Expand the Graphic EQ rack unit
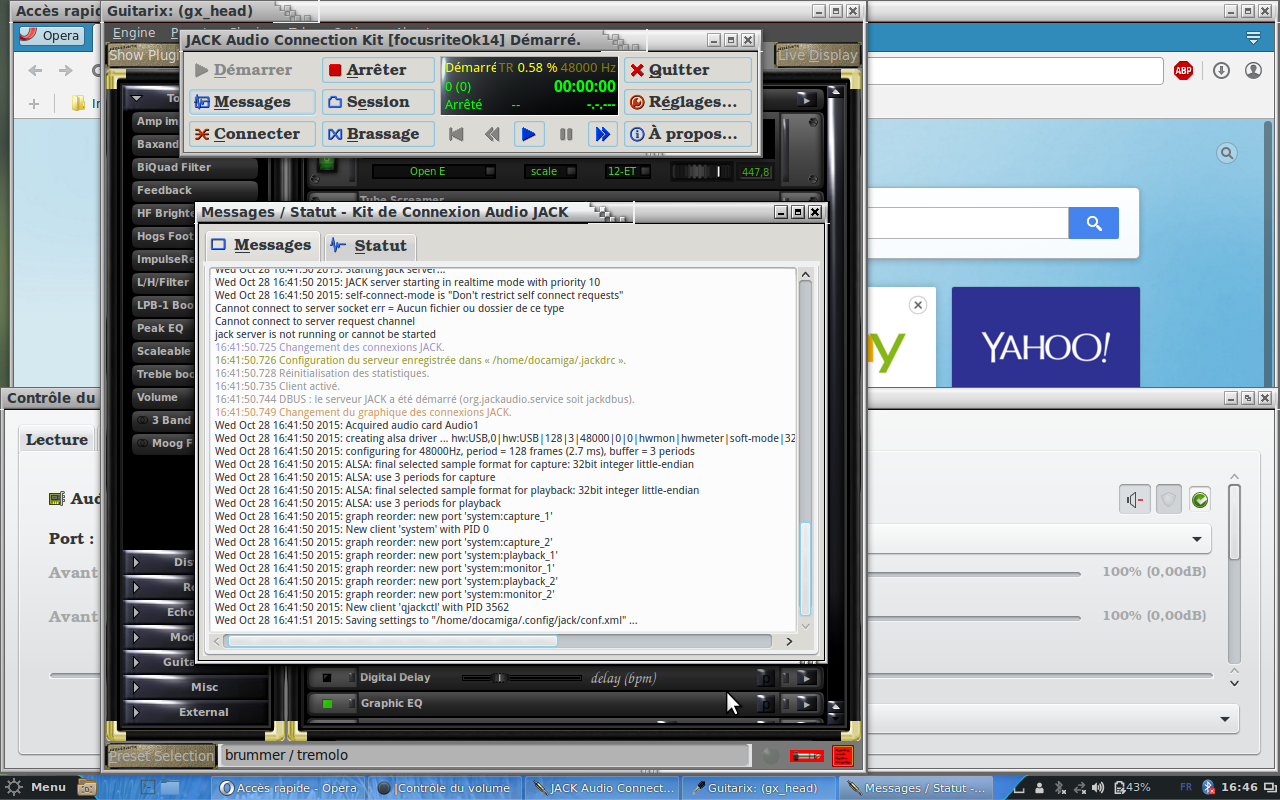This screenshot has height=800, width=1280. pyautogui.click(x=805, y=704)
